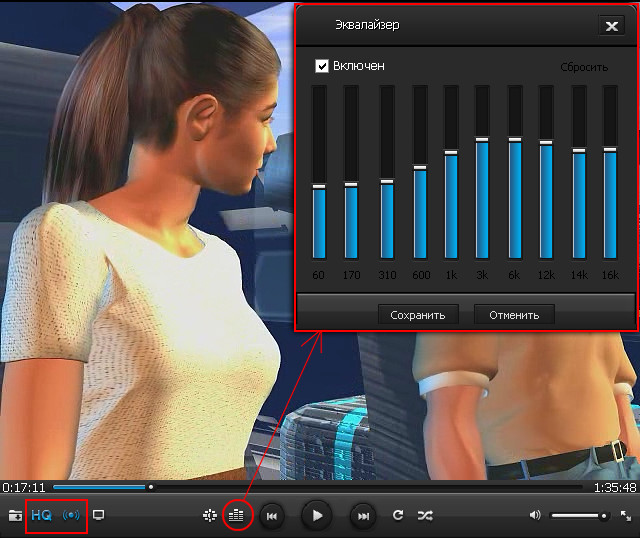
Task: Adjust the 3k band slider
Action: pyautogui.click(x=482, y=172)
